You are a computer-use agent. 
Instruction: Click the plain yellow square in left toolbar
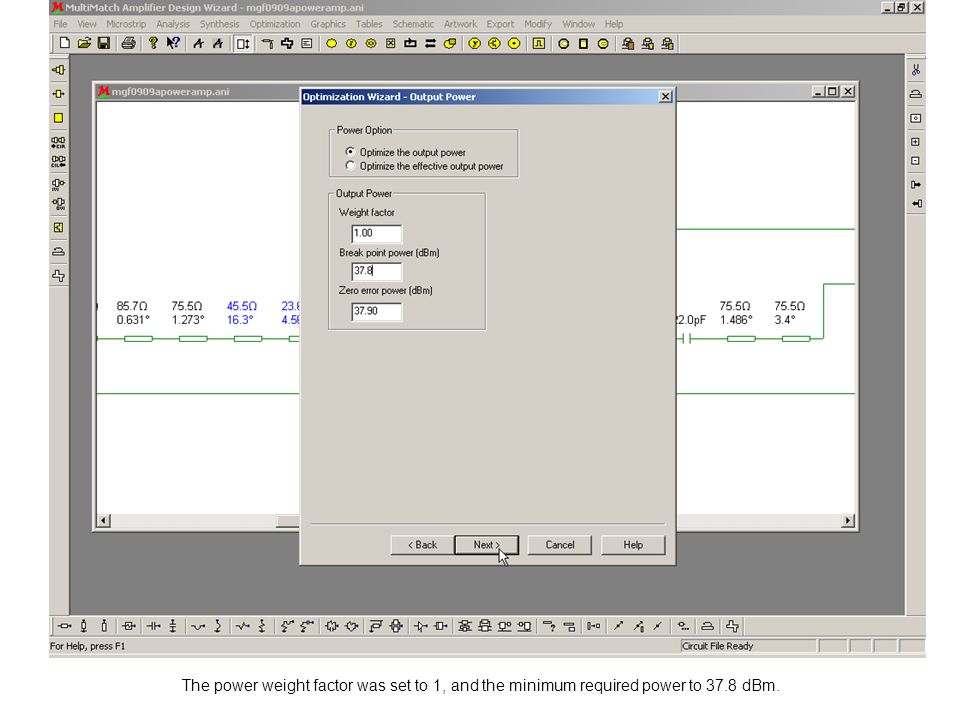pyautogui.click(x=59, y=118)
